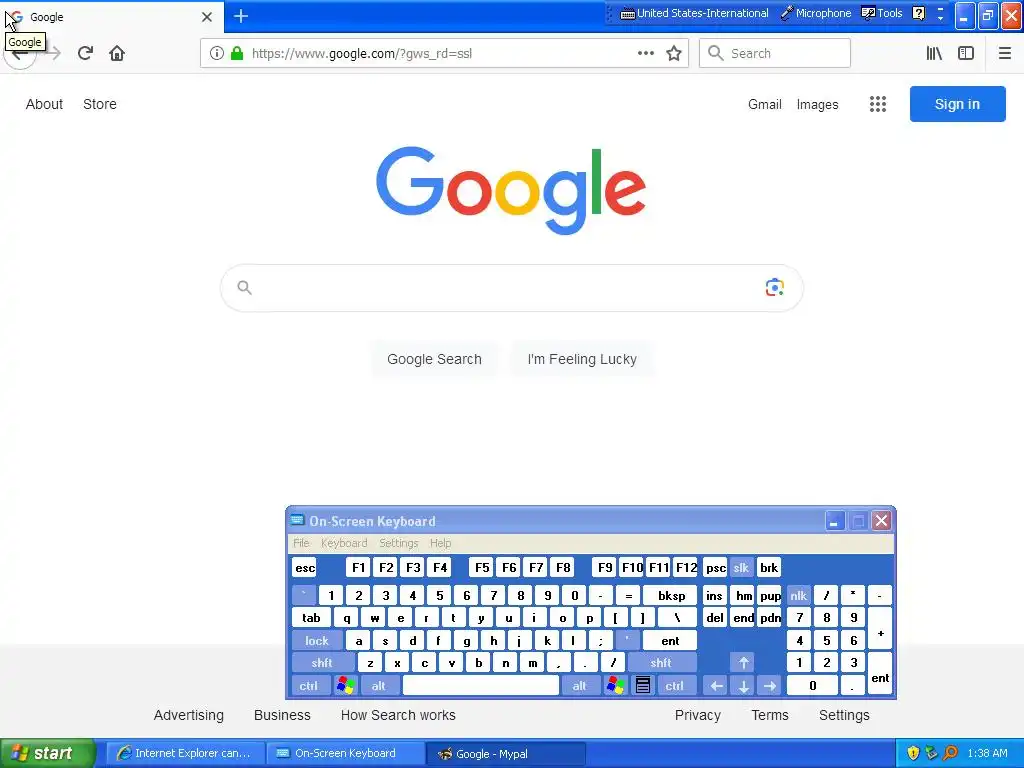Click the green padlock security icon
This screenshot has height=768, width=1024.
[x=237, y=53]
